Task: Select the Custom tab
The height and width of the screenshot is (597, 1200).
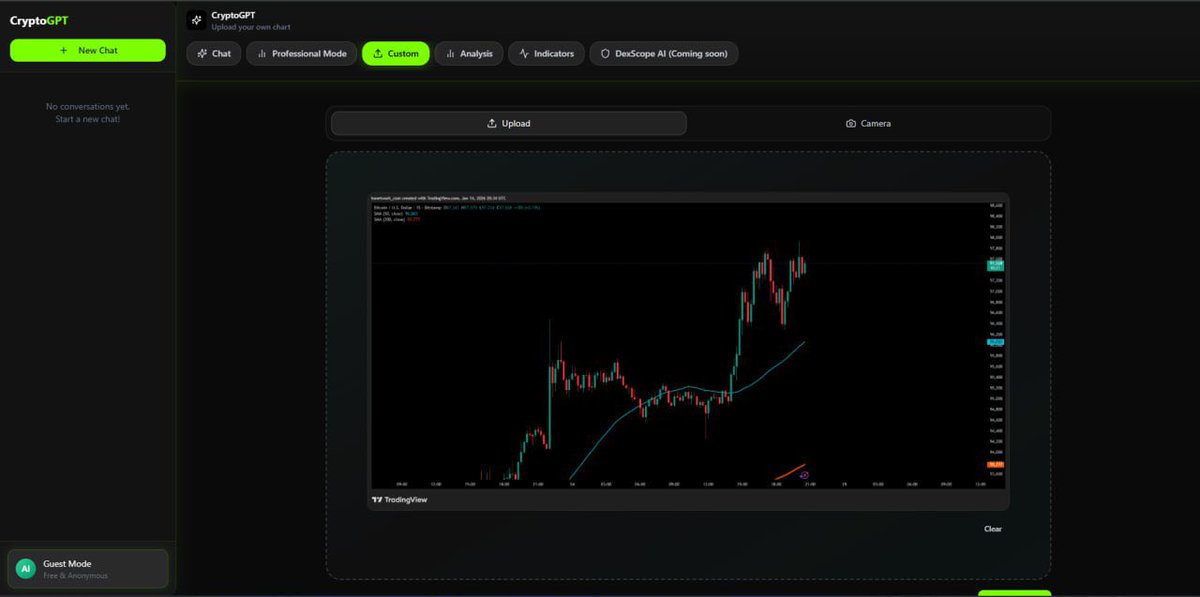Action: click(395, 53)
